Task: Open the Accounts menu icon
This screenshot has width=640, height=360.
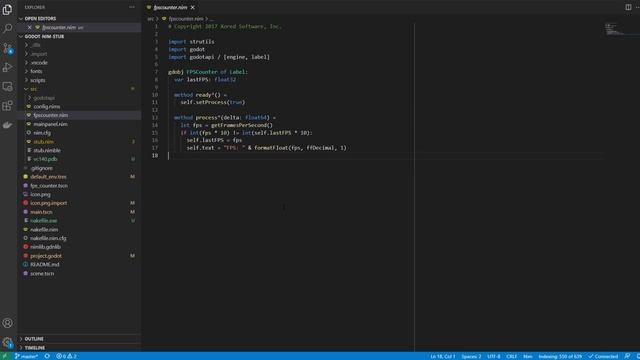Action: [x=7, y=323]
